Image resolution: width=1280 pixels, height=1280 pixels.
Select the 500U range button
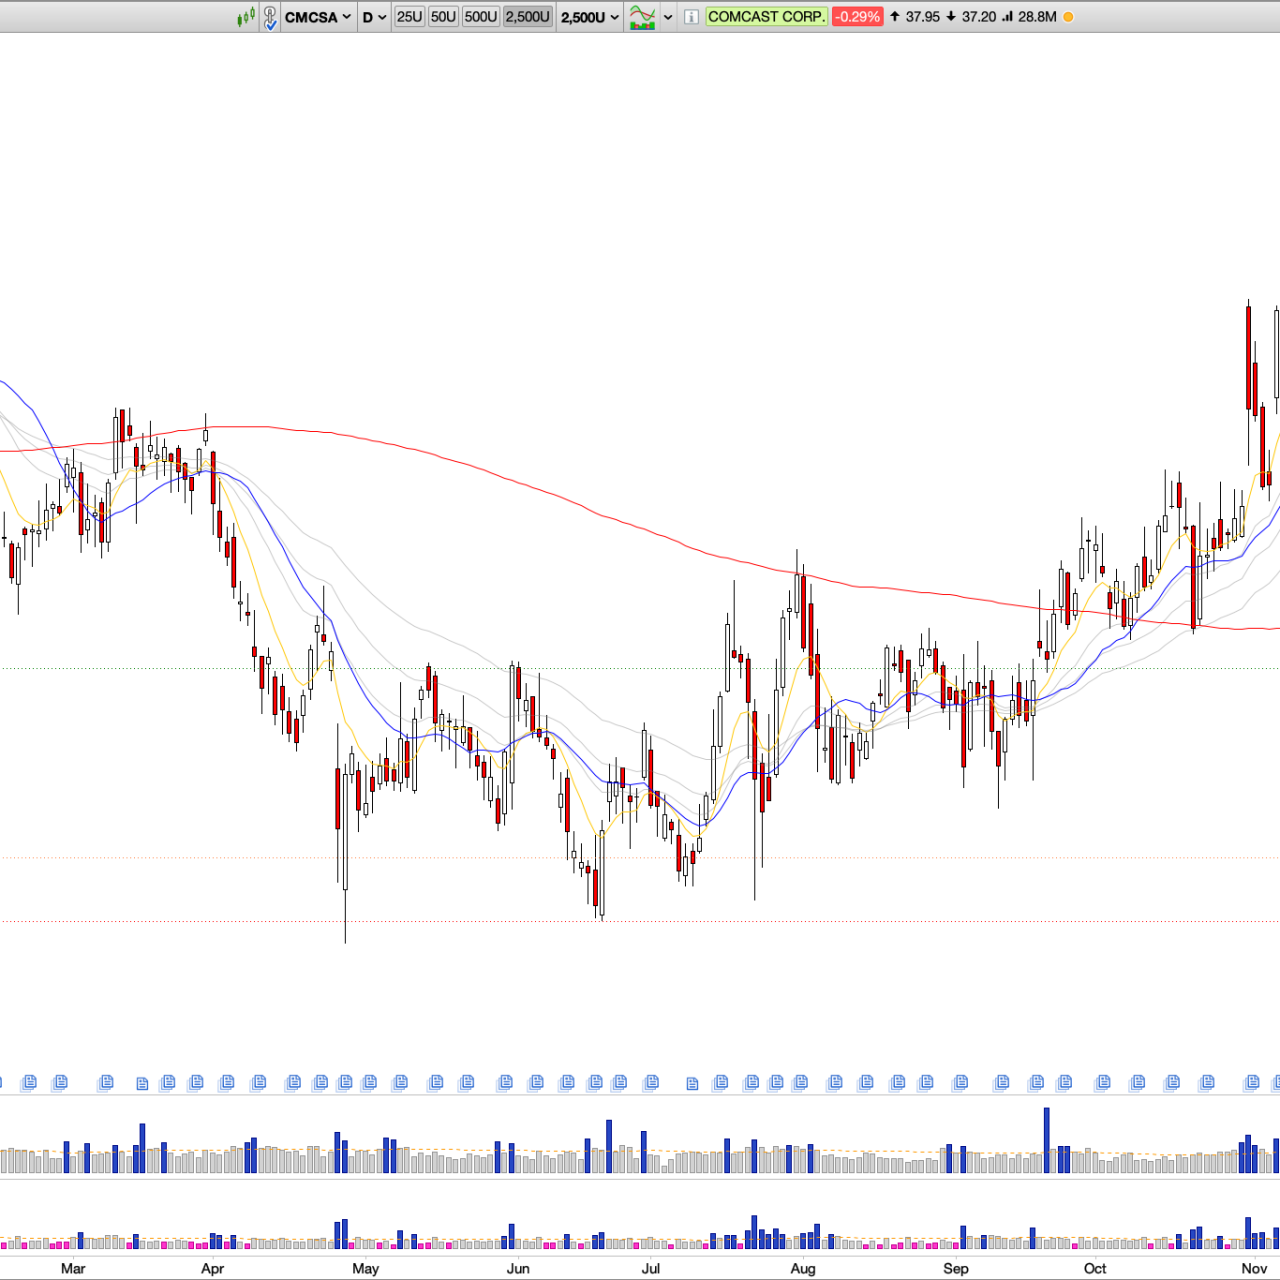[x=481, y=17]
